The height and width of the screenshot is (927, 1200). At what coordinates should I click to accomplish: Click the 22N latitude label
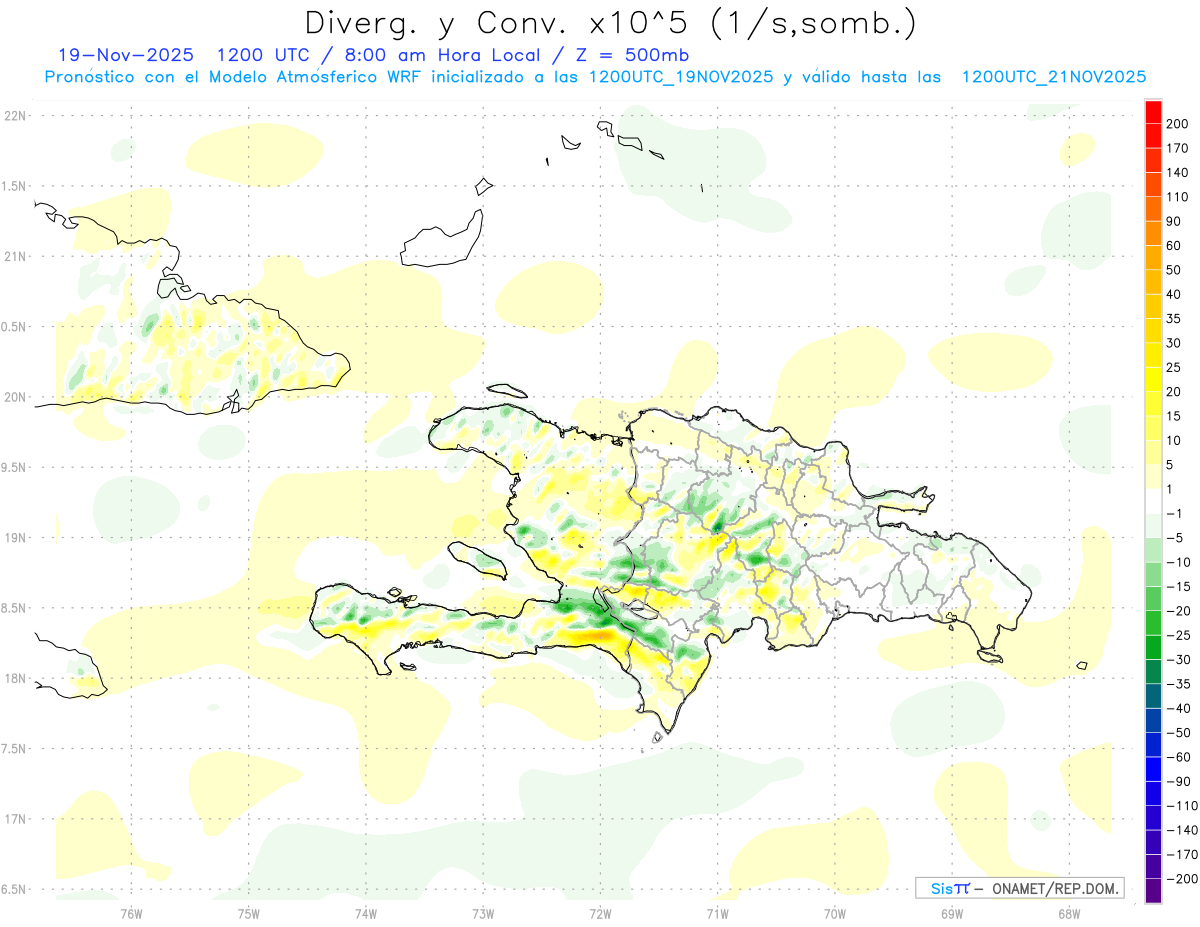(14, 115)
